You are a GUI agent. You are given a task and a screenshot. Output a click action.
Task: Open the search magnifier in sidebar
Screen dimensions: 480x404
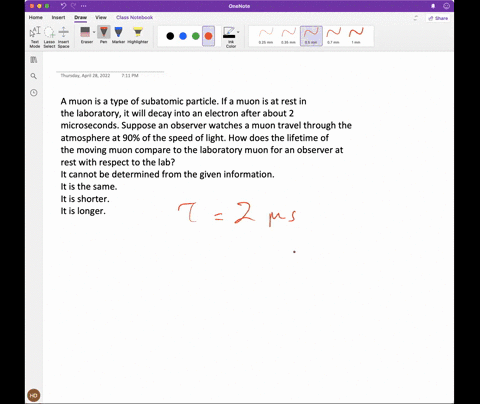34,76
